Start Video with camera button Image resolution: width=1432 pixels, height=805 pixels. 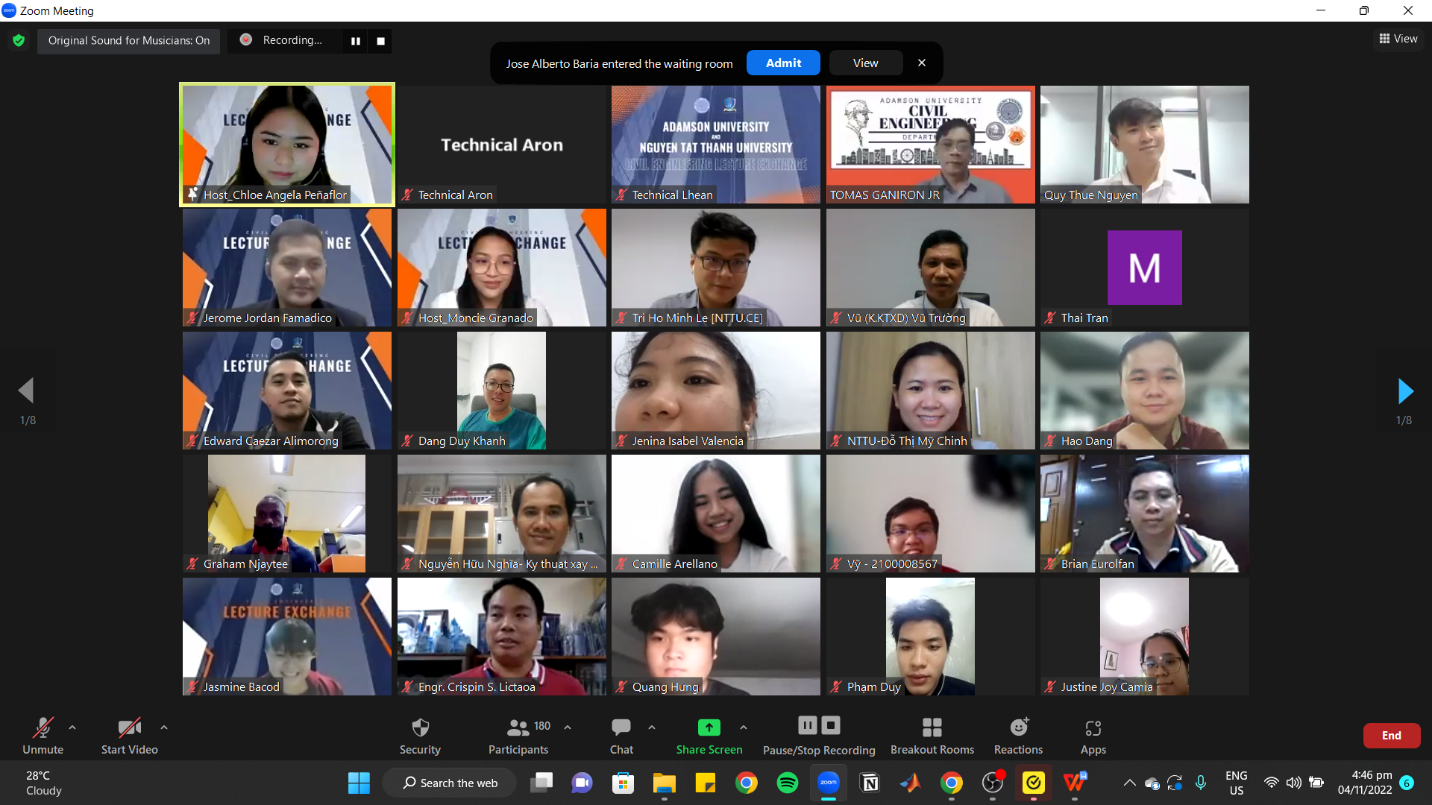129,735
